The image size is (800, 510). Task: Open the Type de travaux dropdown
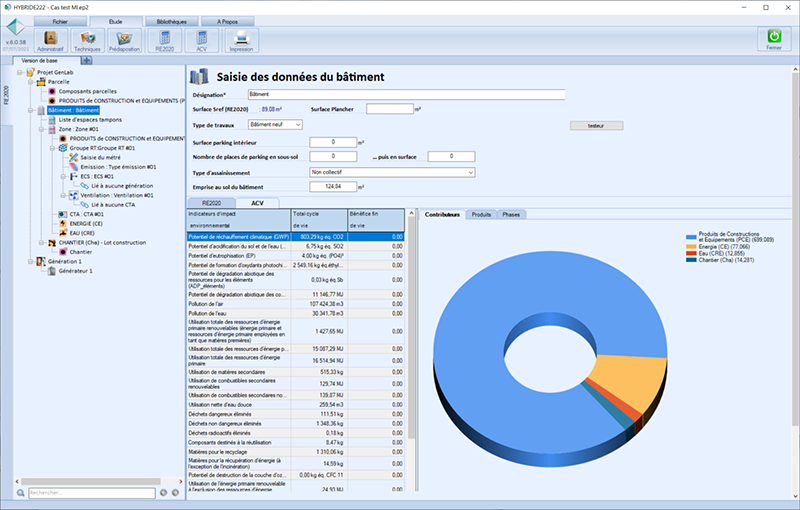pos(276,124)
